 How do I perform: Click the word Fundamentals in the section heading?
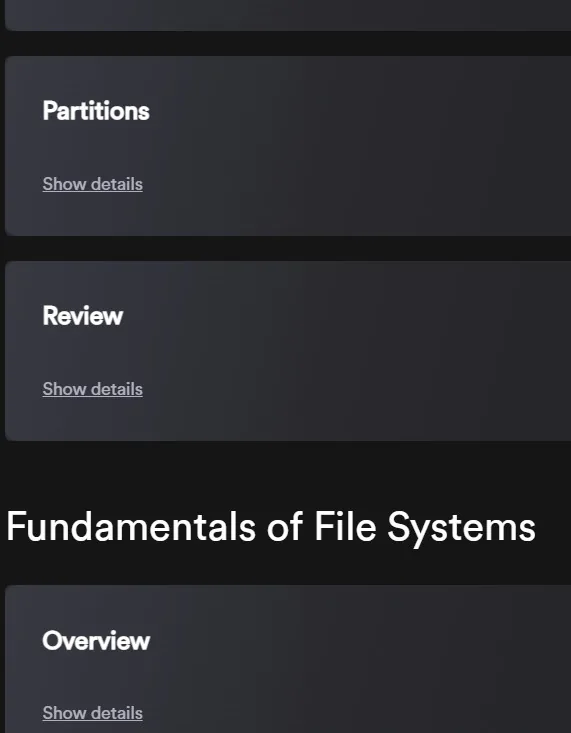point(131,526)
